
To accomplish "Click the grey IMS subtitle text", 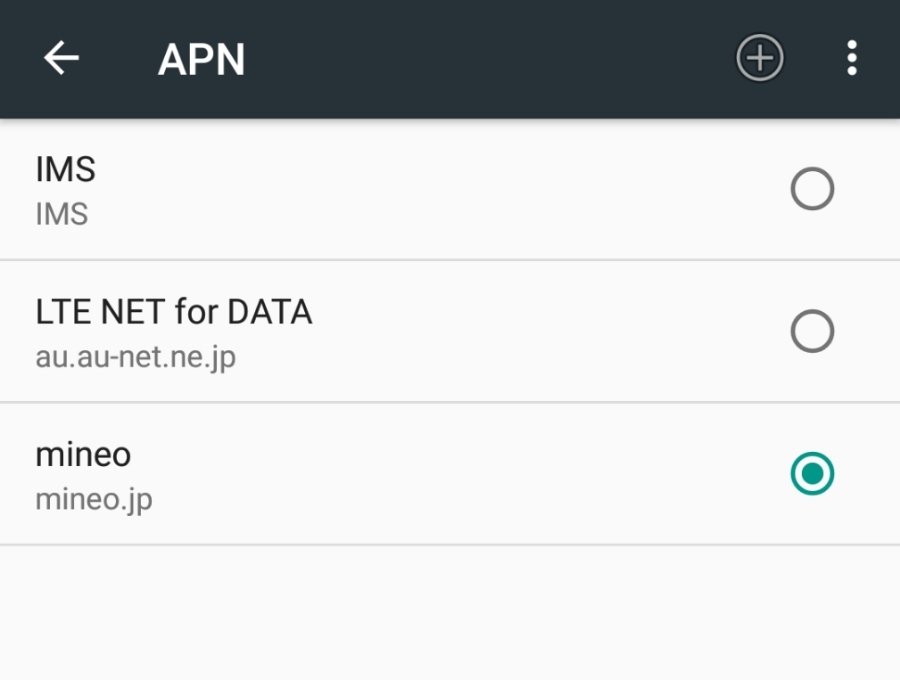I will tap(62, 214).
